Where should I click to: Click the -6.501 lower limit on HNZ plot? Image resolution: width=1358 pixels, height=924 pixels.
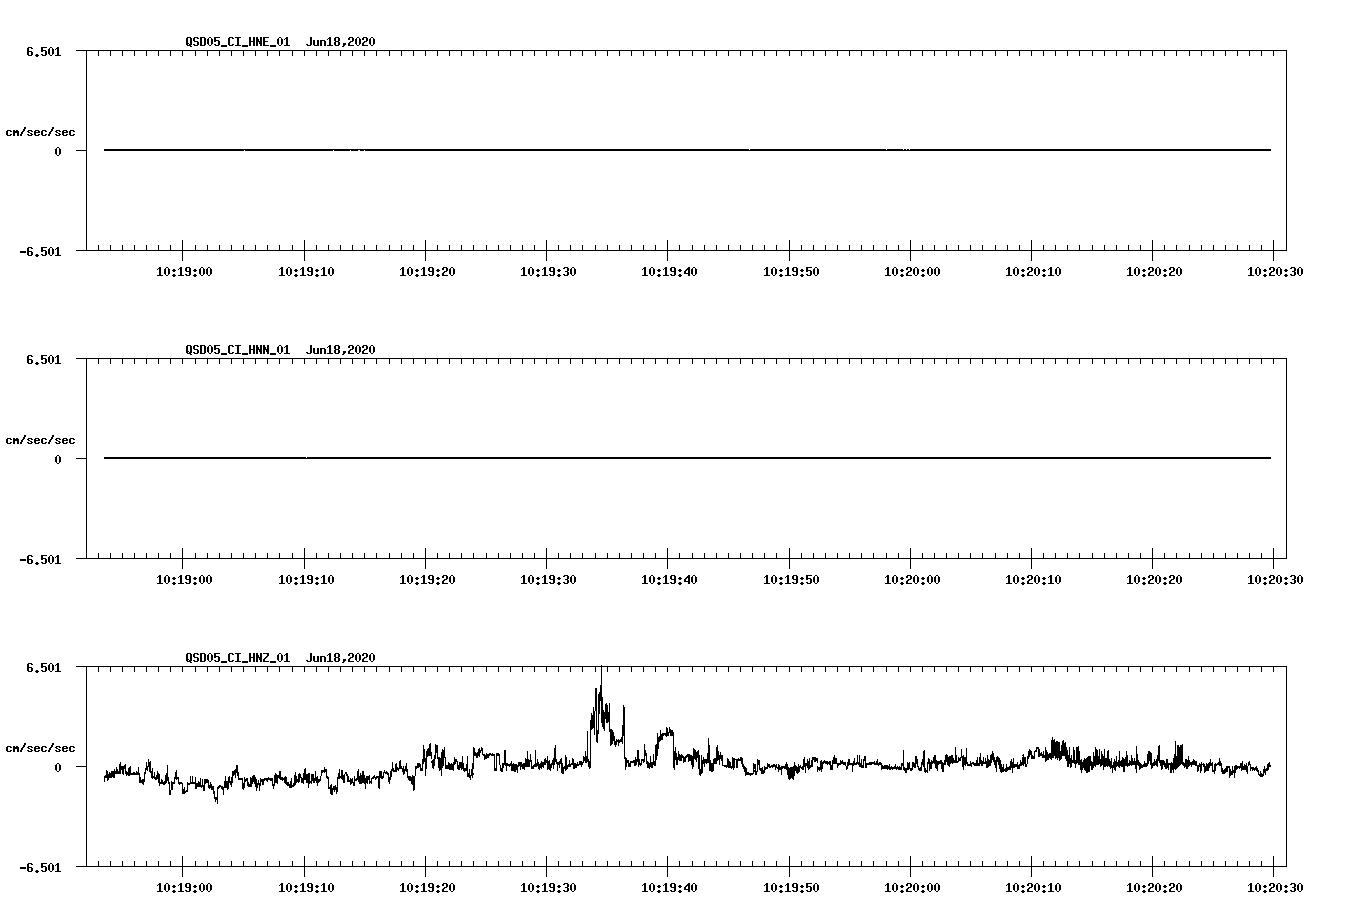[40, 867]
